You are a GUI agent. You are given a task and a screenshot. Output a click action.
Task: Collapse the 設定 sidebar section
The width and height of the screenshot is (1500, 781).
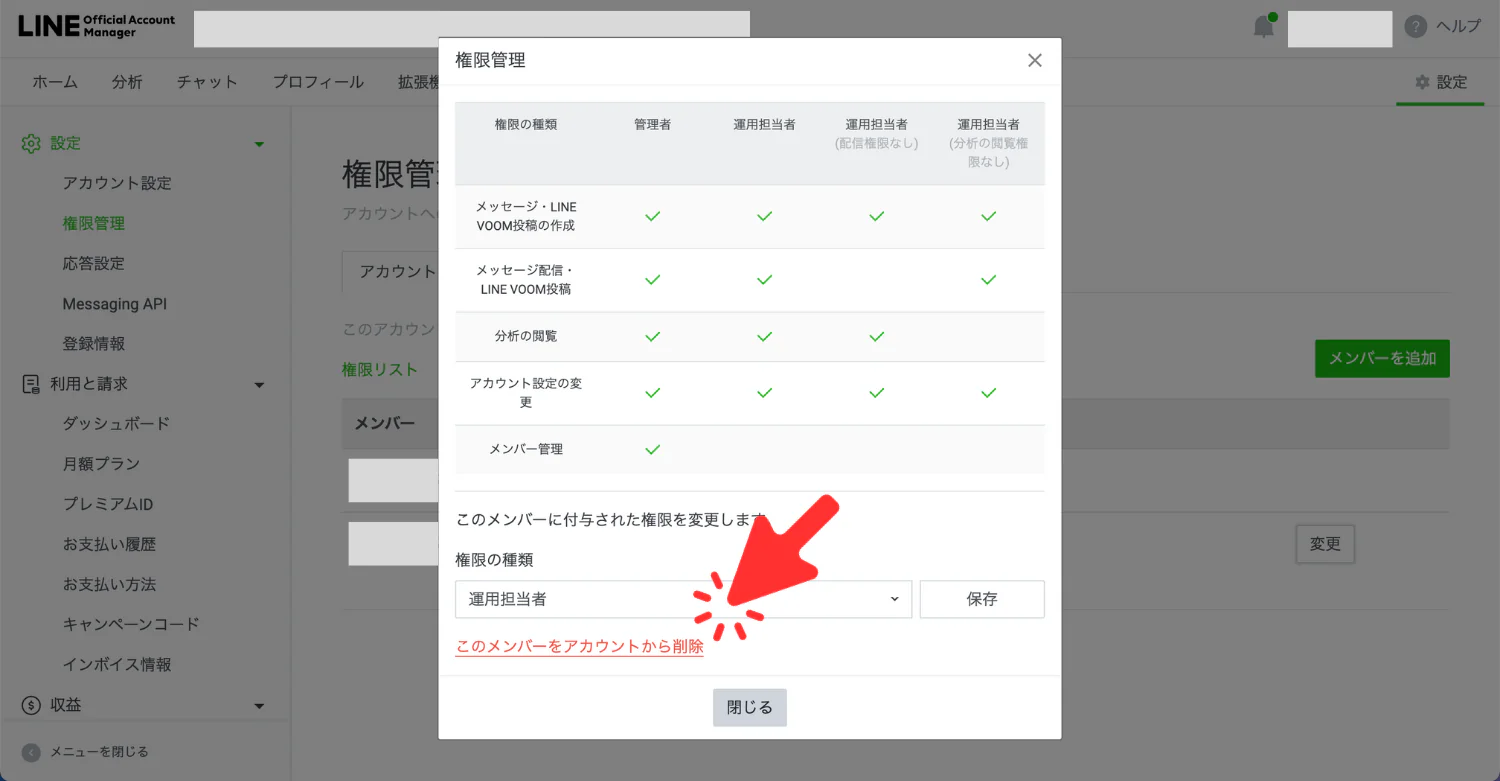pyautogui.click(x=259, y=144)
